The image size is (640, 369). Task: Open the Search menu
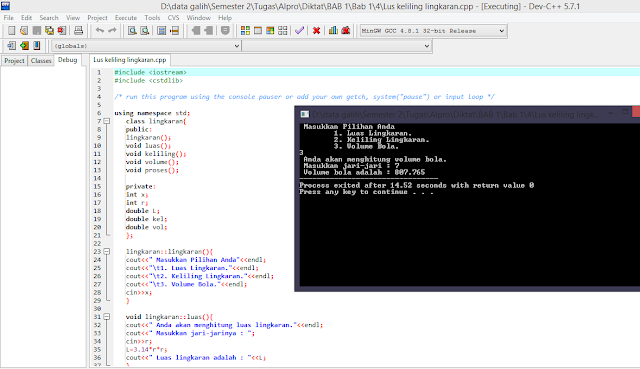click(49, 18)
